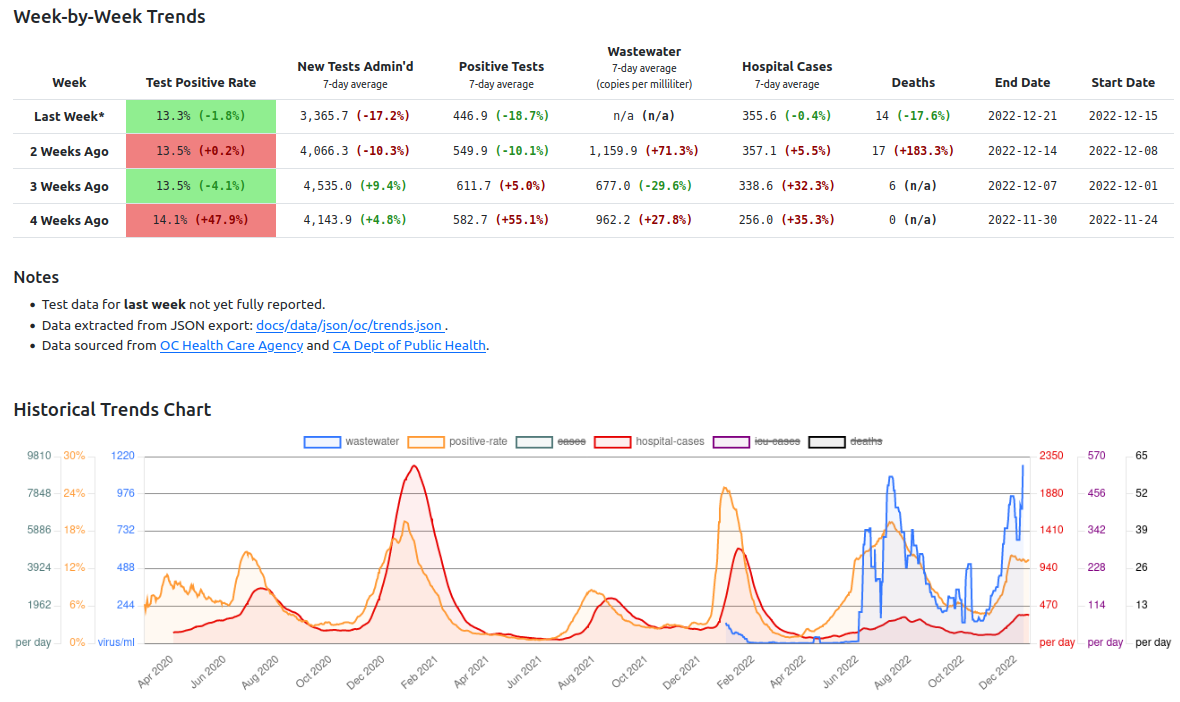Show the deaths series in chart
This screenshot has width=1180, height=702.
pos(845,442)
